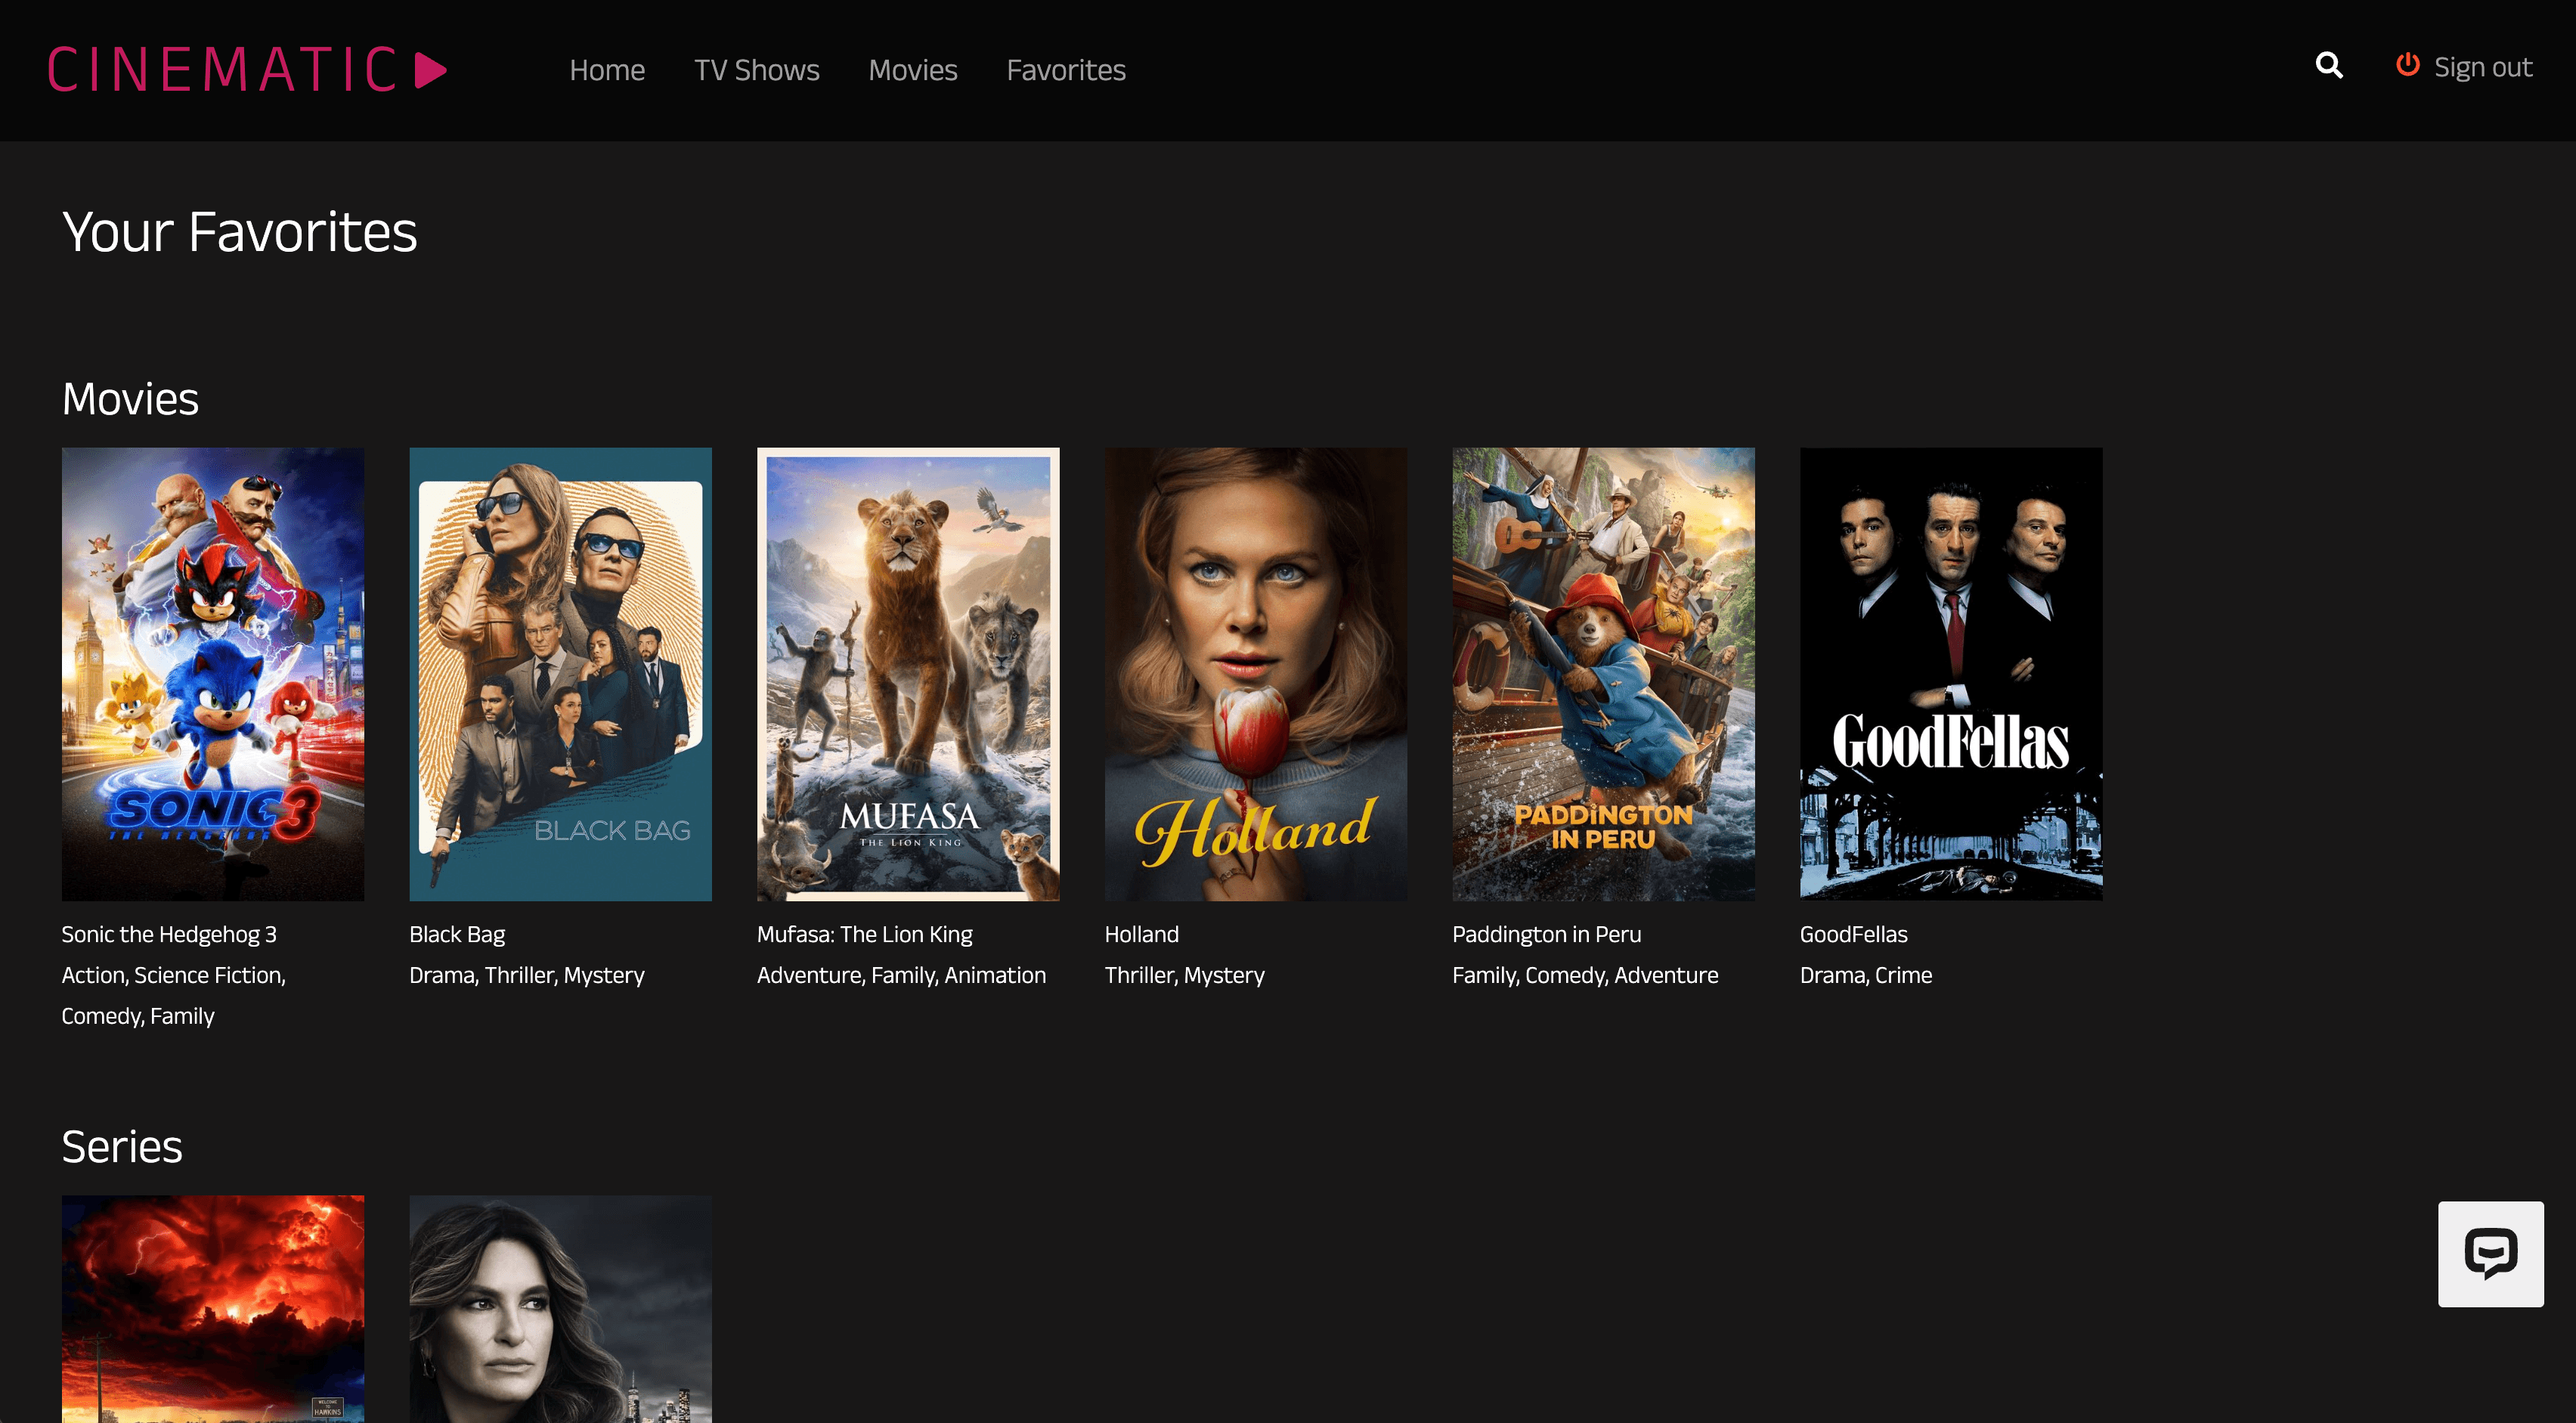The height and width of the screenshot is (1423, 2576).
Task: Click the Adventure, Family, Animation genre text
Action: pyautogui.click(x=901, y=975)
